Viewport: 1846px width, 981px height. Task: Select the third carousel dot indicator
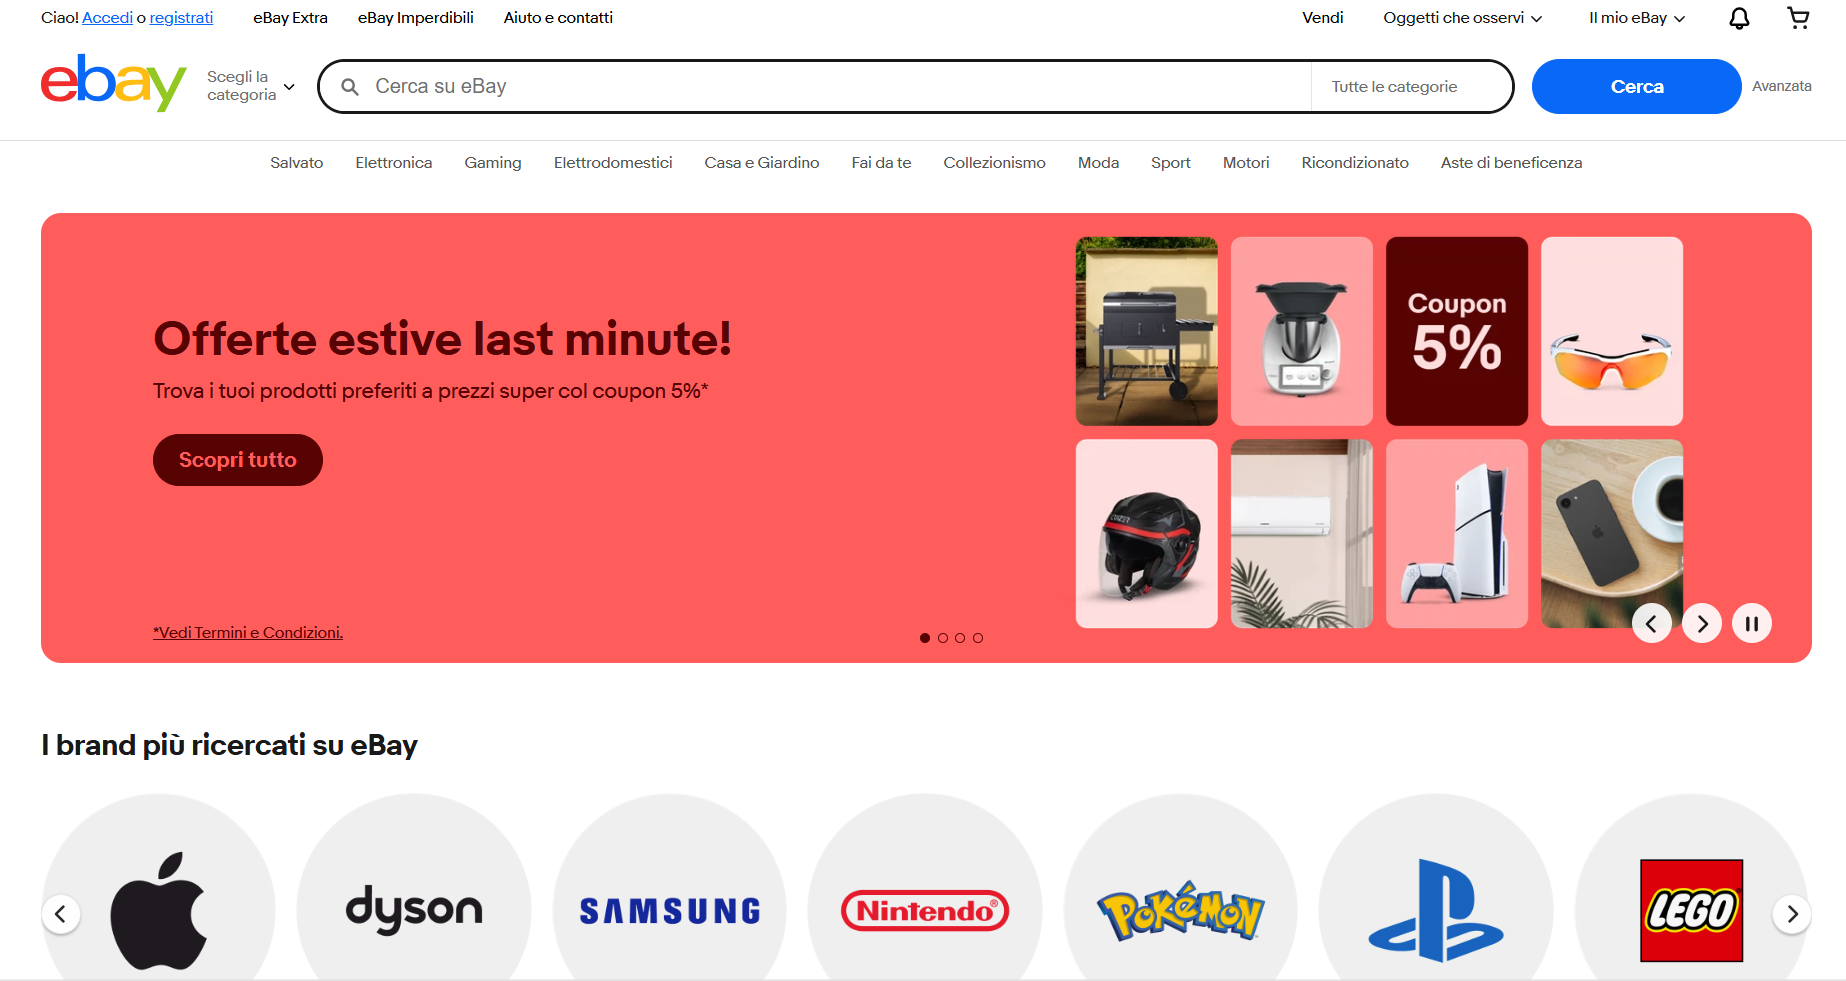960,638
